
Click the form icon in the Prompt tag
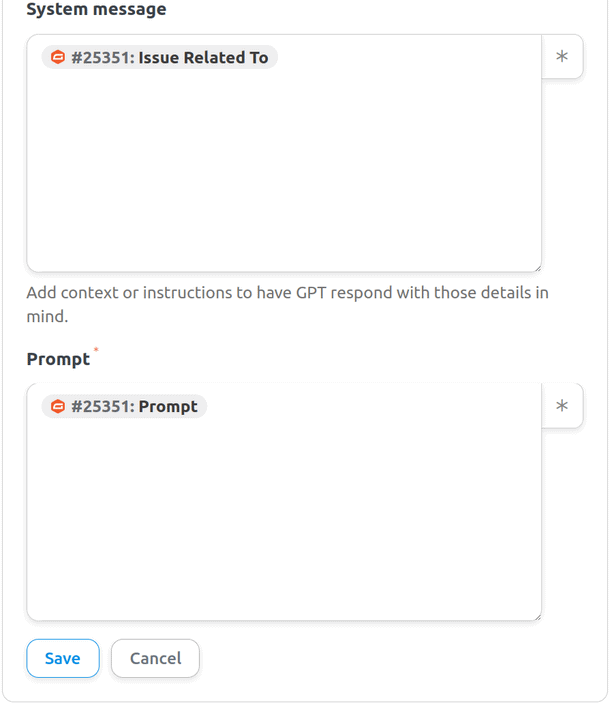(x=58, y=407)
